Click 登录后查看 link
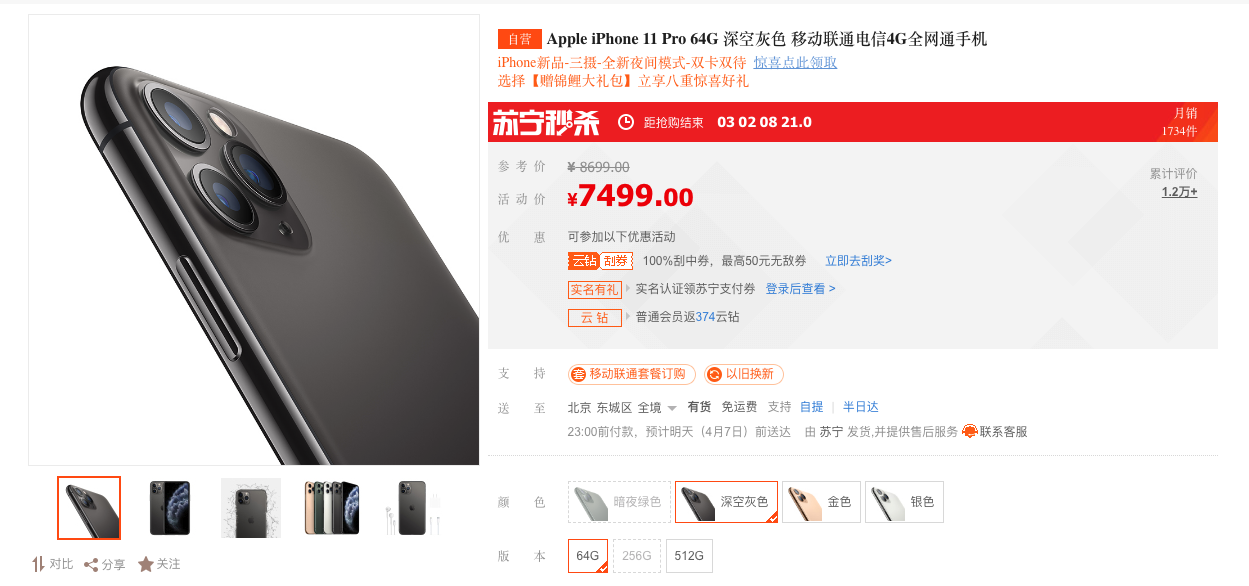Image resolution: width=1249 pixels, height=586 pixels. (800, 289)
